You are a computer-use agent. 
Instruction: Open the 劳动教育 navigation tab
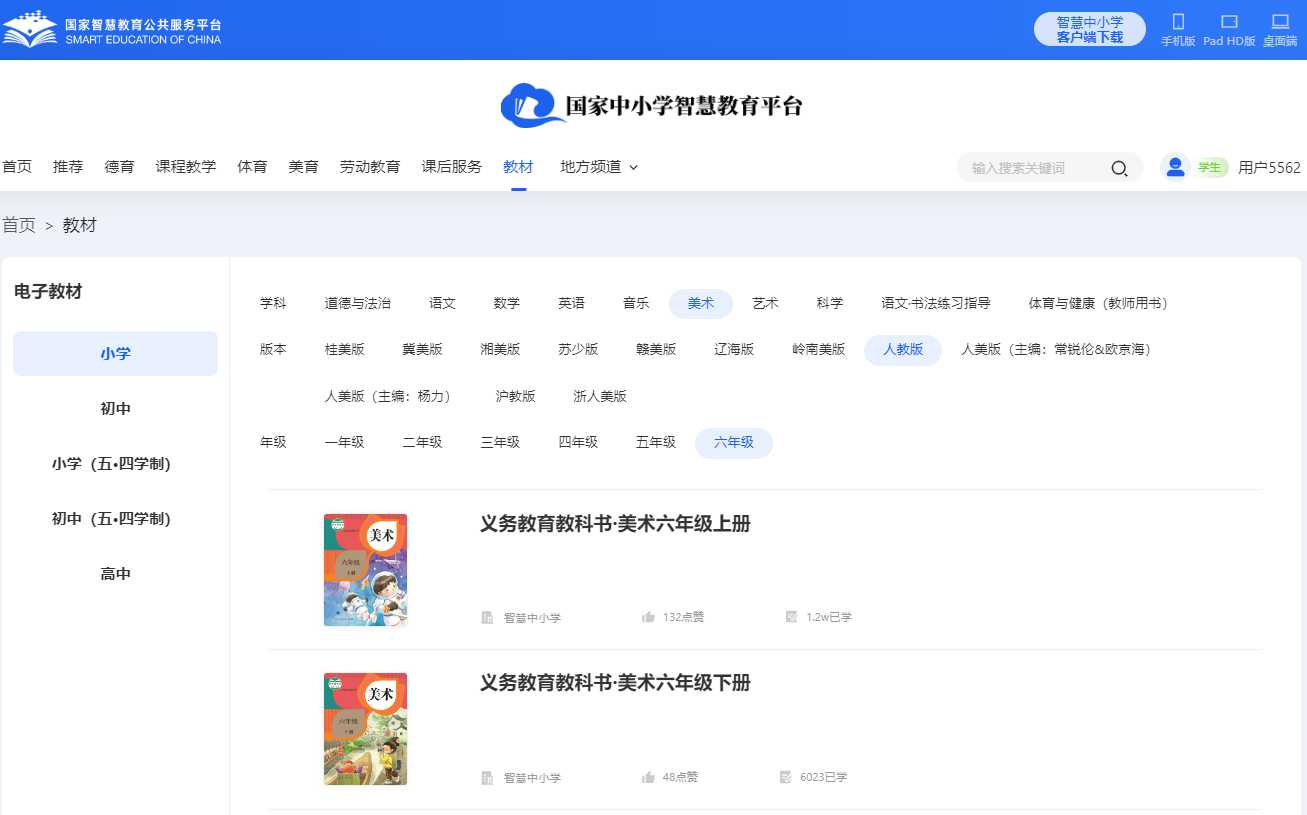(x=370, y=167)
